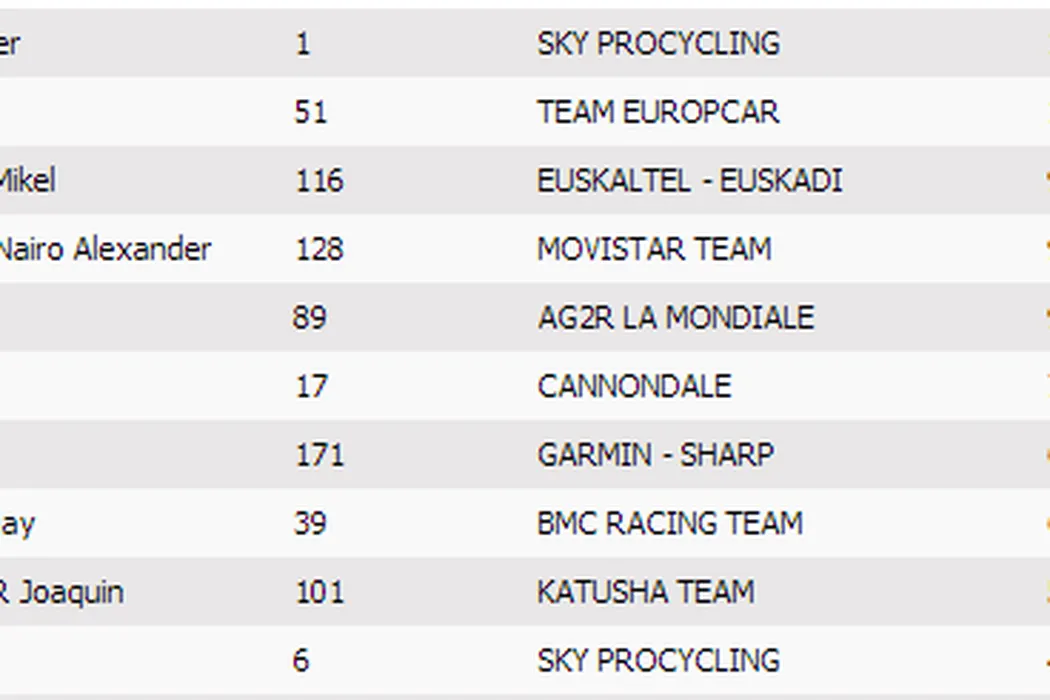
Task: Click SKY PROCYCLING in the bib 6 row
Action: tap(658, 660)
